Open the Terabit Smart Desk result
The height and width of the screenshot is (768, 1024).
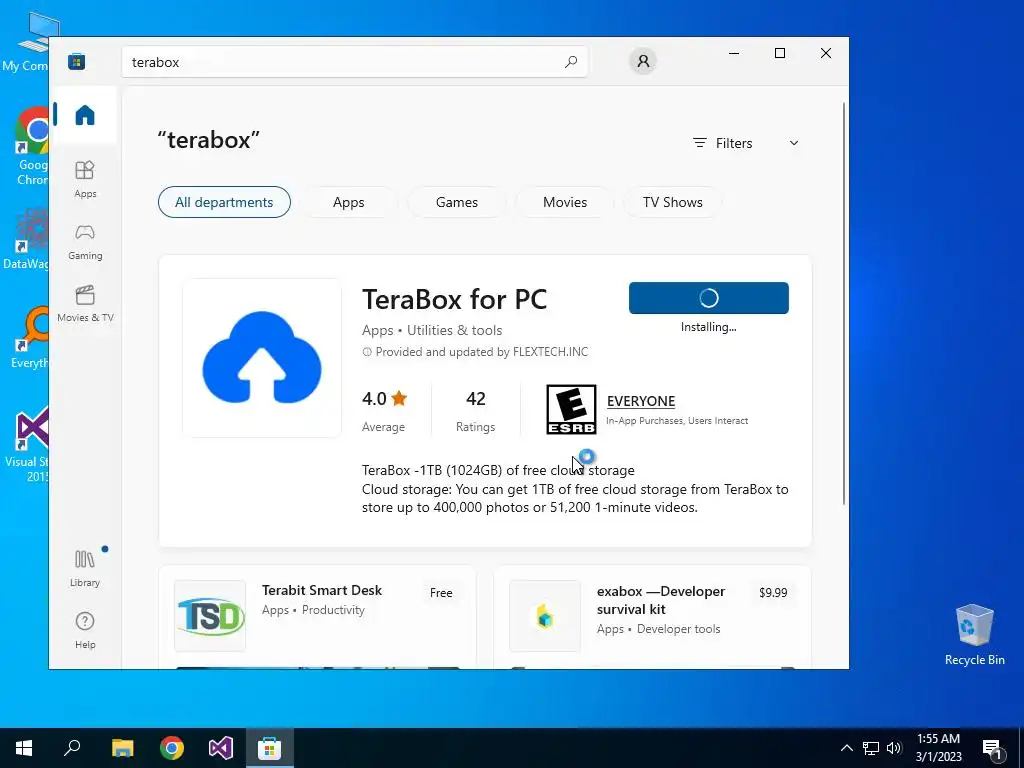(317, 616)
